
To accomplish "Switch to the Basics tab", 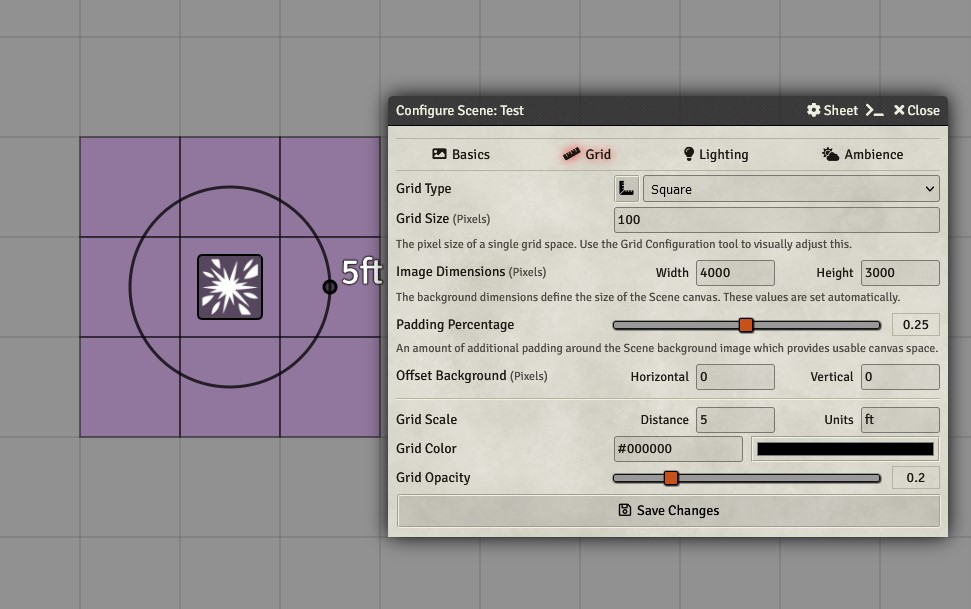I will (461, 154).
